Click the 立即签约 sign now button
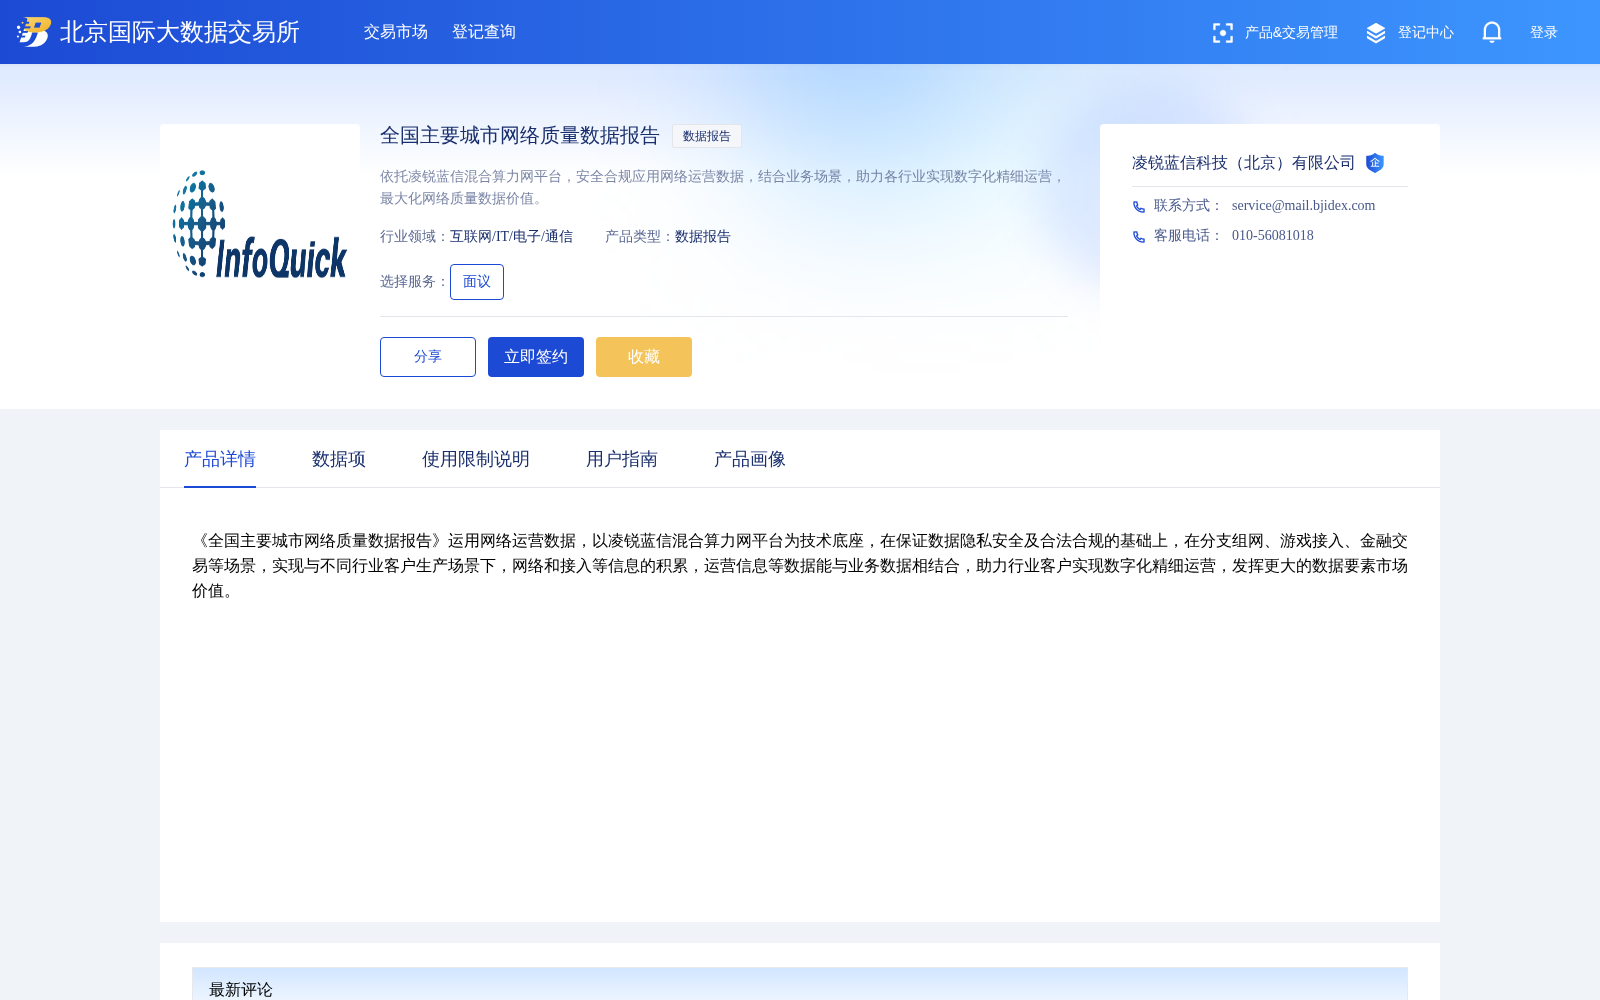 pyautogui.click(x=536, y=357)
